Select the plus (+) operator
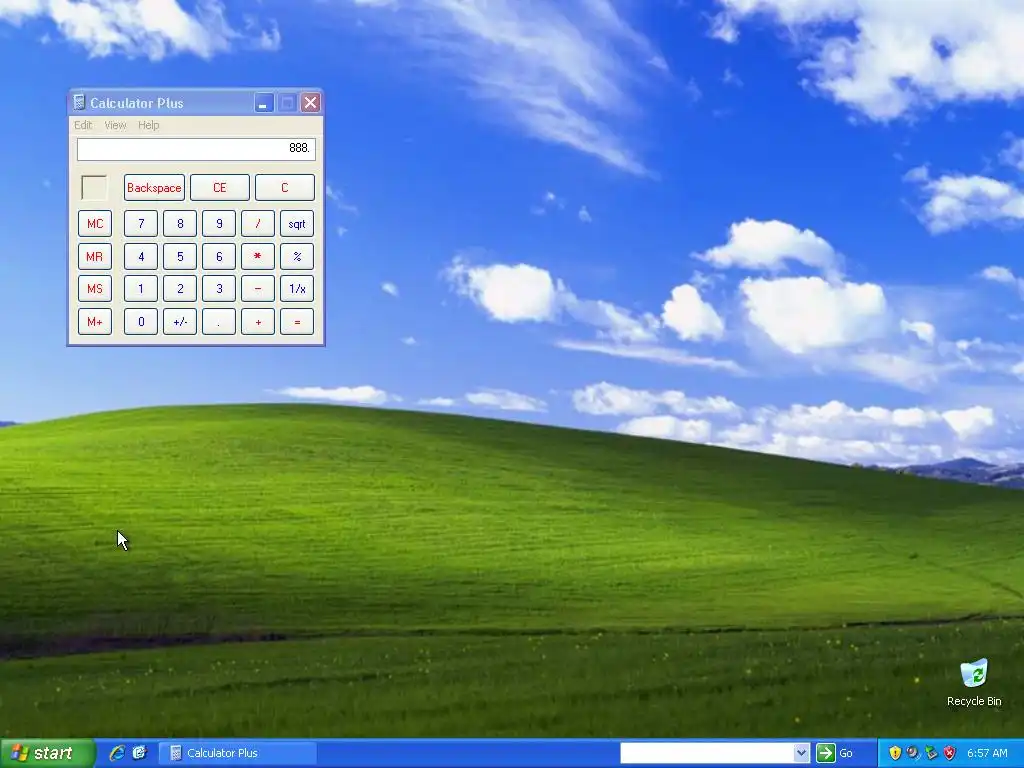 coord(258,321)
